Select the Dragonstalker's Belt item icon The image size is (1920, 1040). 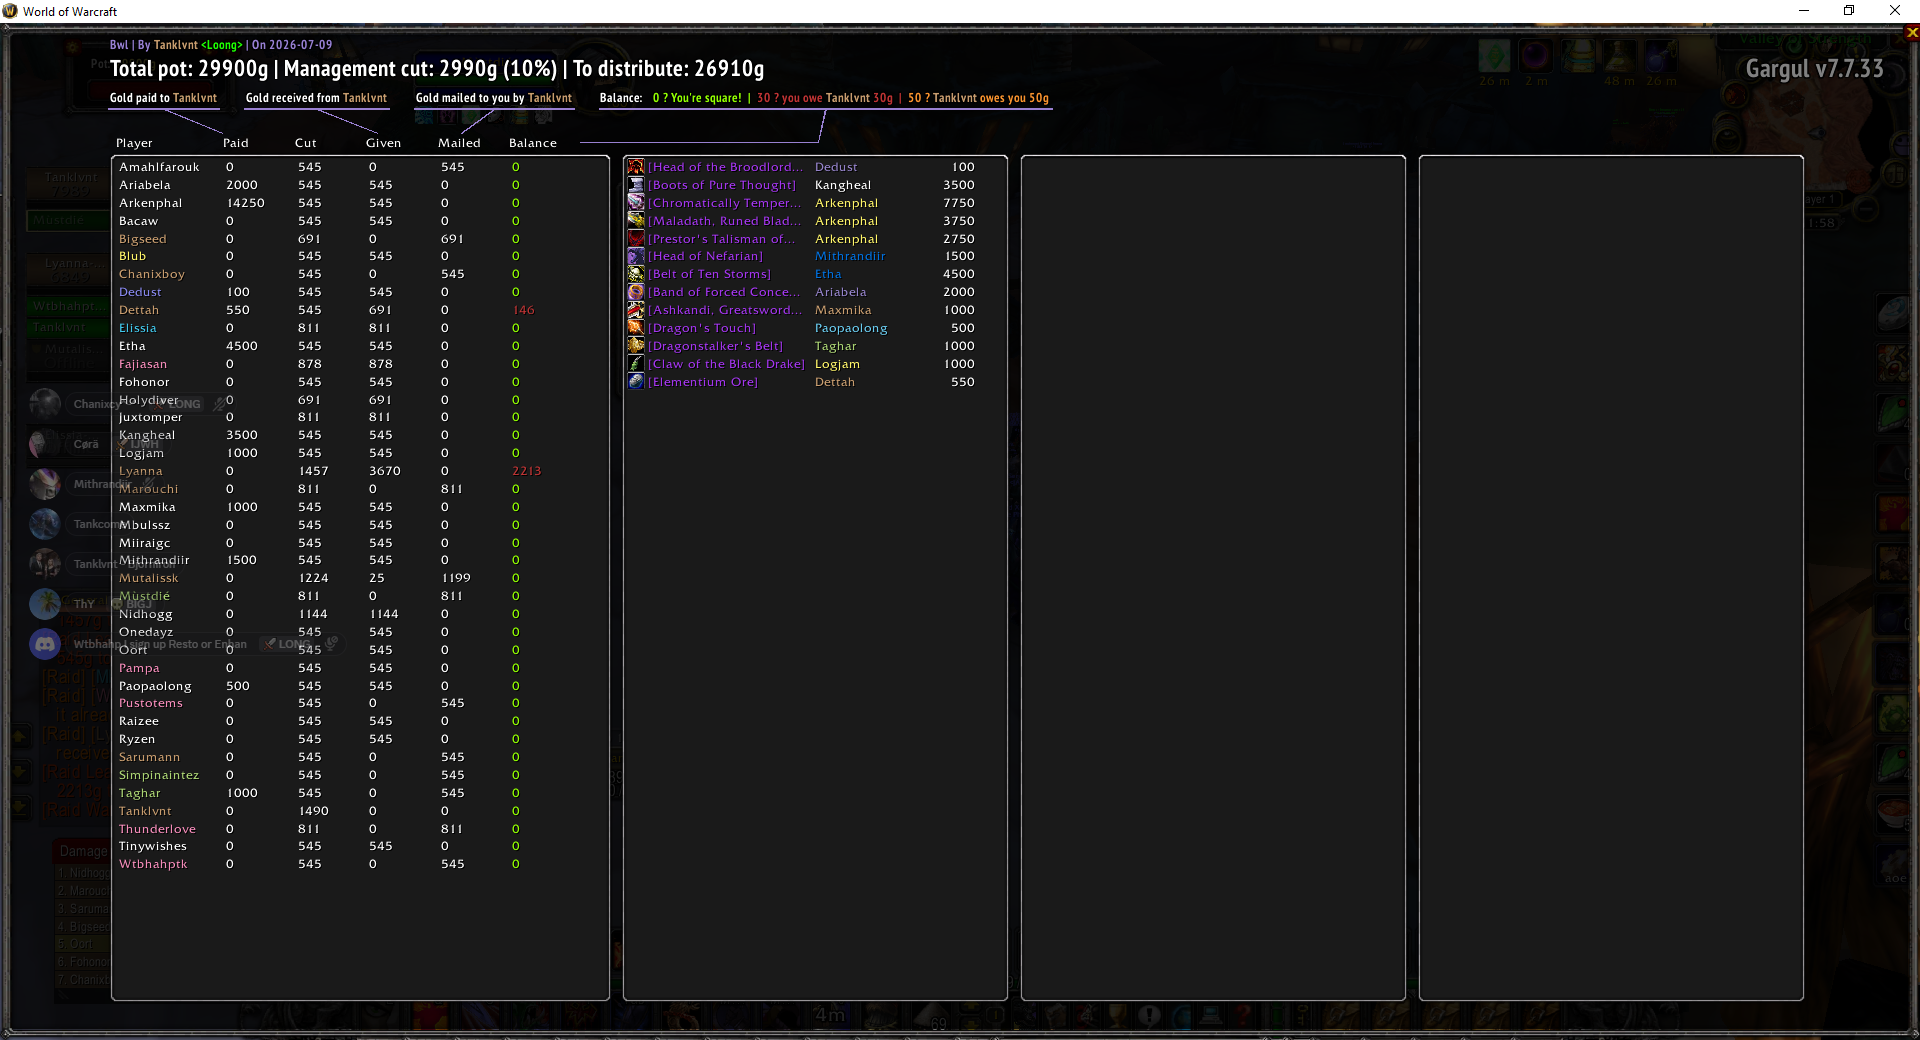click(636, 346)
